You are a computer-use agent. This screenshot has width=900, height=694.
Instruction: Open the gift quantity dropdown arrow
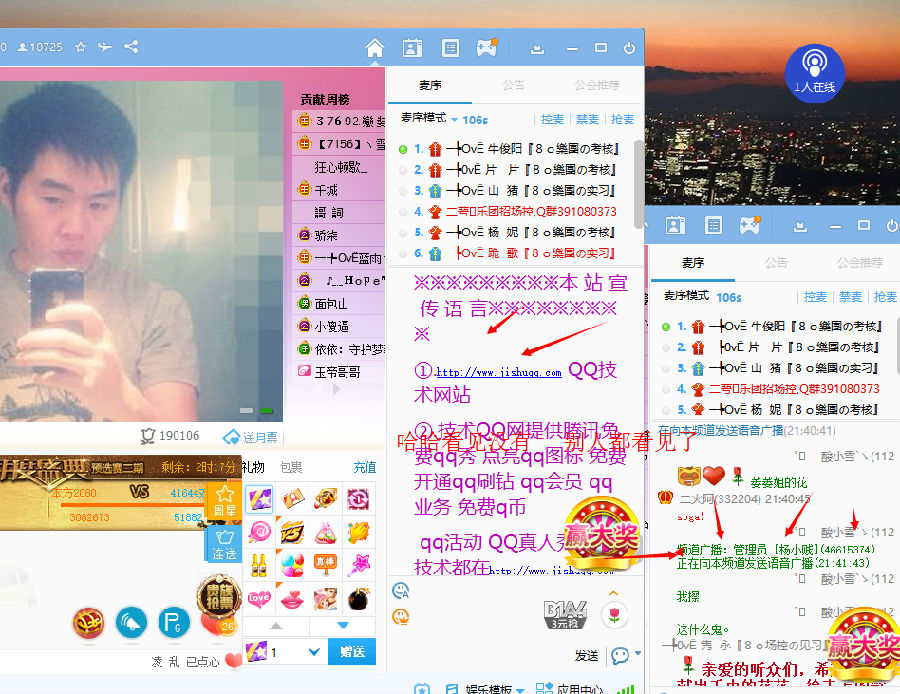click(x=314, y=652)
